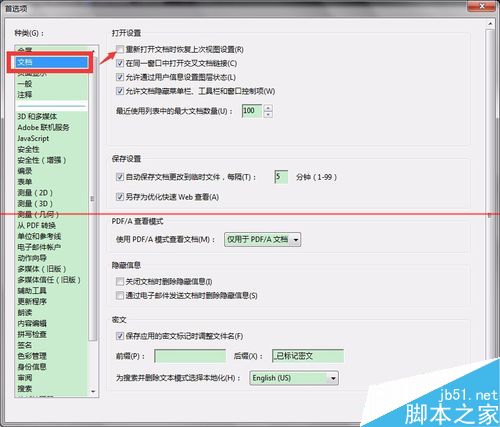Screen dimensions: 500x427
Task: Click the settings pane scrollbar up arrow
Action: coord(490,24)
